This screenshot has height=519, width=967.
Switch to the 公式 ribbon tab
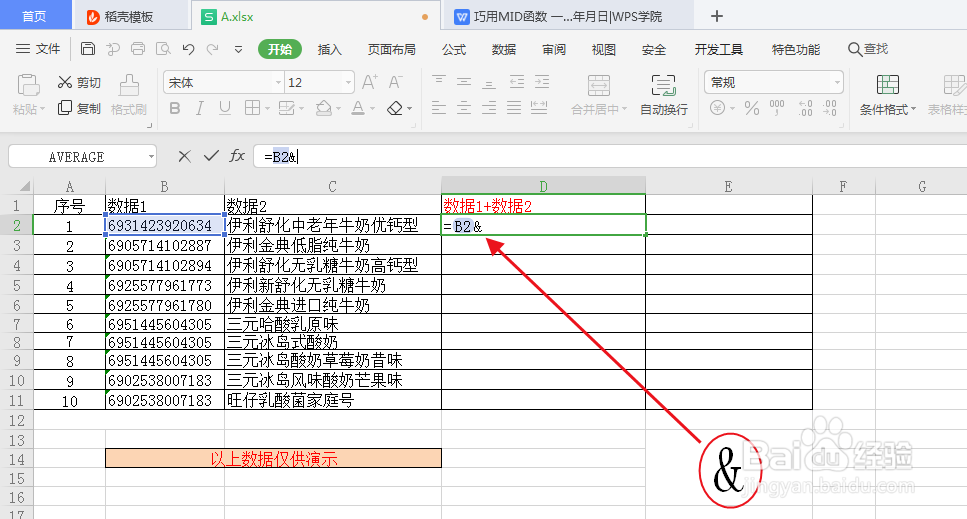[454, 49]
